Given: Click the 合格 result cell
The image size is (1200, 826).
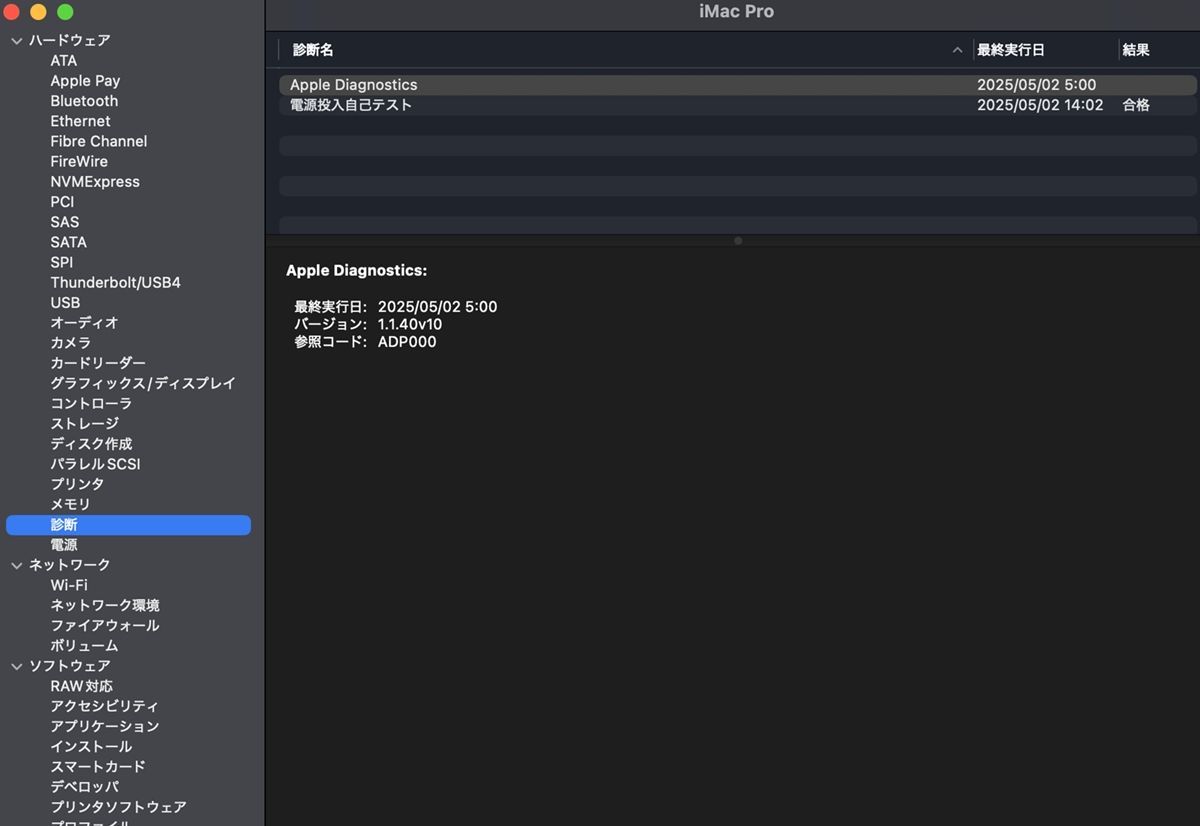Looking at the screenshot, I should (1136, 105).
